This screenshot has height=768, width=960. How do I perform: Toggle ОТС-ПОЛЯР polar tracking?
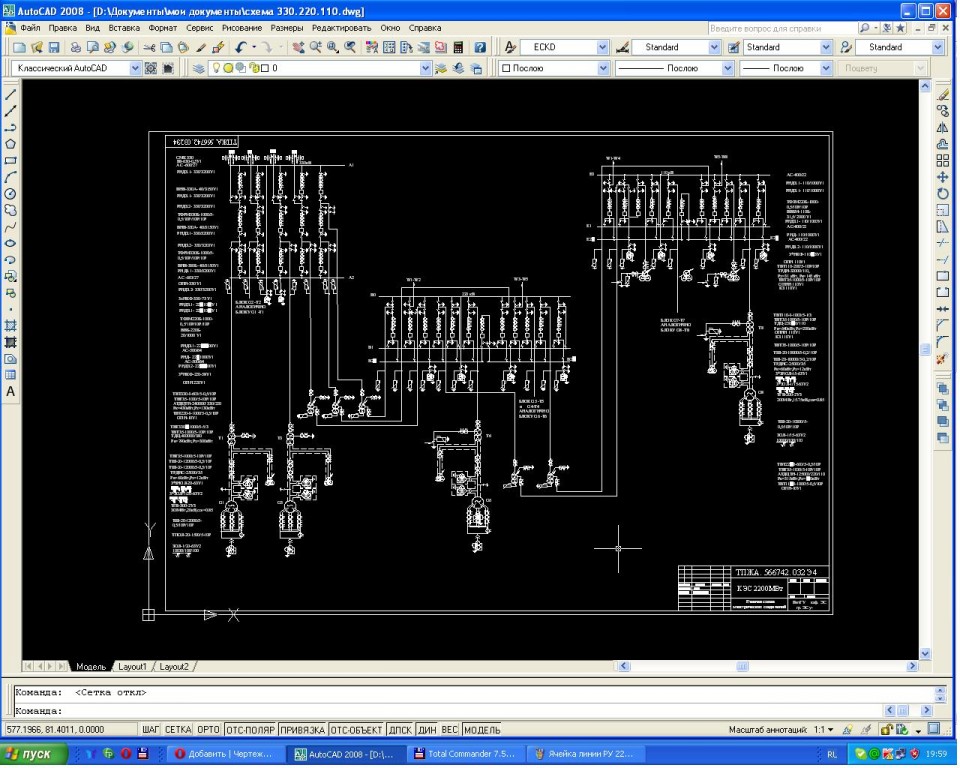[250, 730]
